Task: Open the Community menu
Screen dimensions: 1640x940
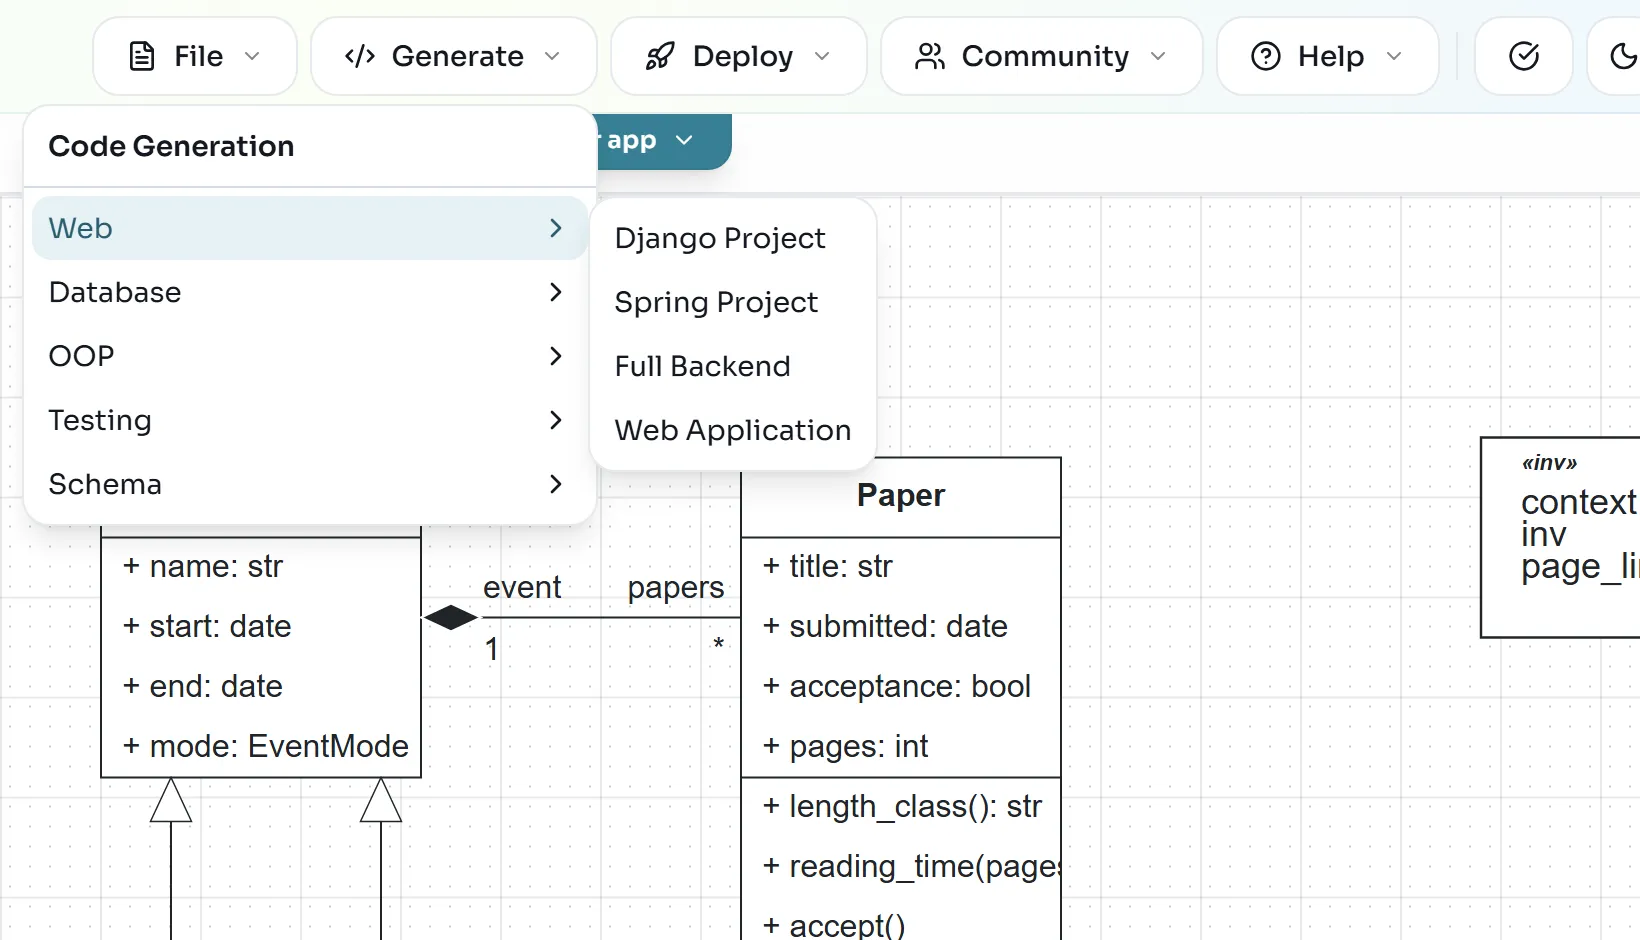Action: [x=1041, y=56]
